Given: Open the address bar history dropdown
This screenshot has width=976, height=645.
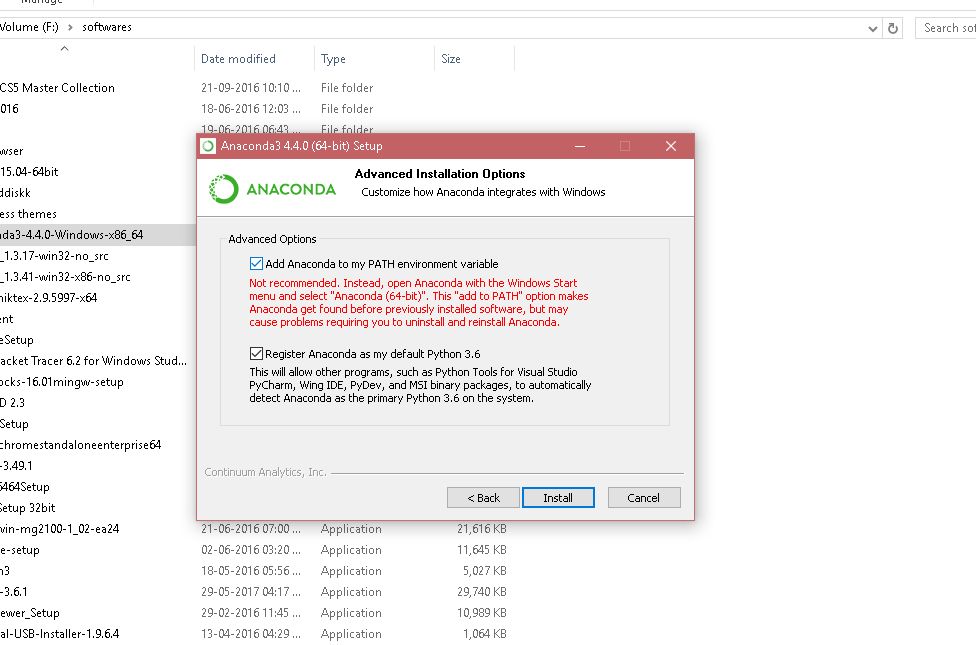Looking at the screenshot, I should click(x=873, y=28).
